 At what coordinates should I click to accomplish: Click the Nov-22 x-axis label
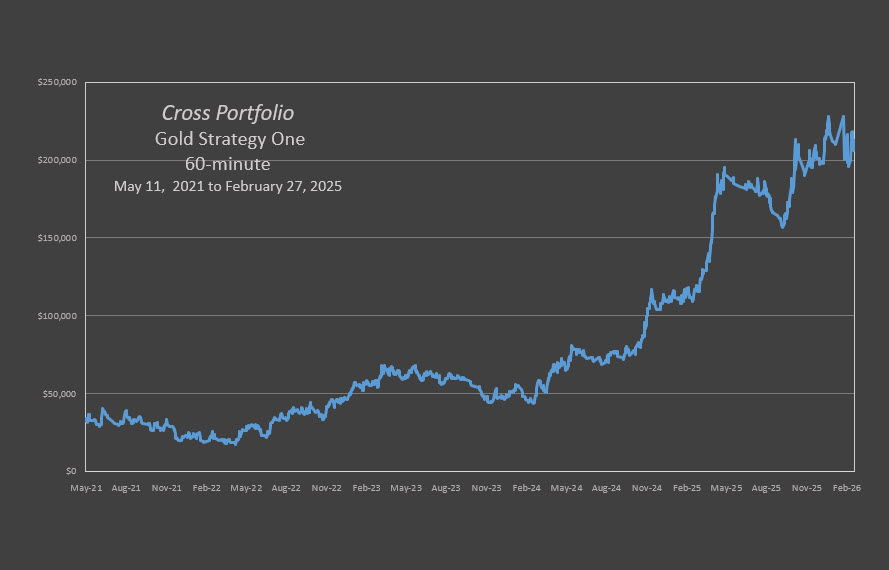pyautogui.click(x=327, y=488)
